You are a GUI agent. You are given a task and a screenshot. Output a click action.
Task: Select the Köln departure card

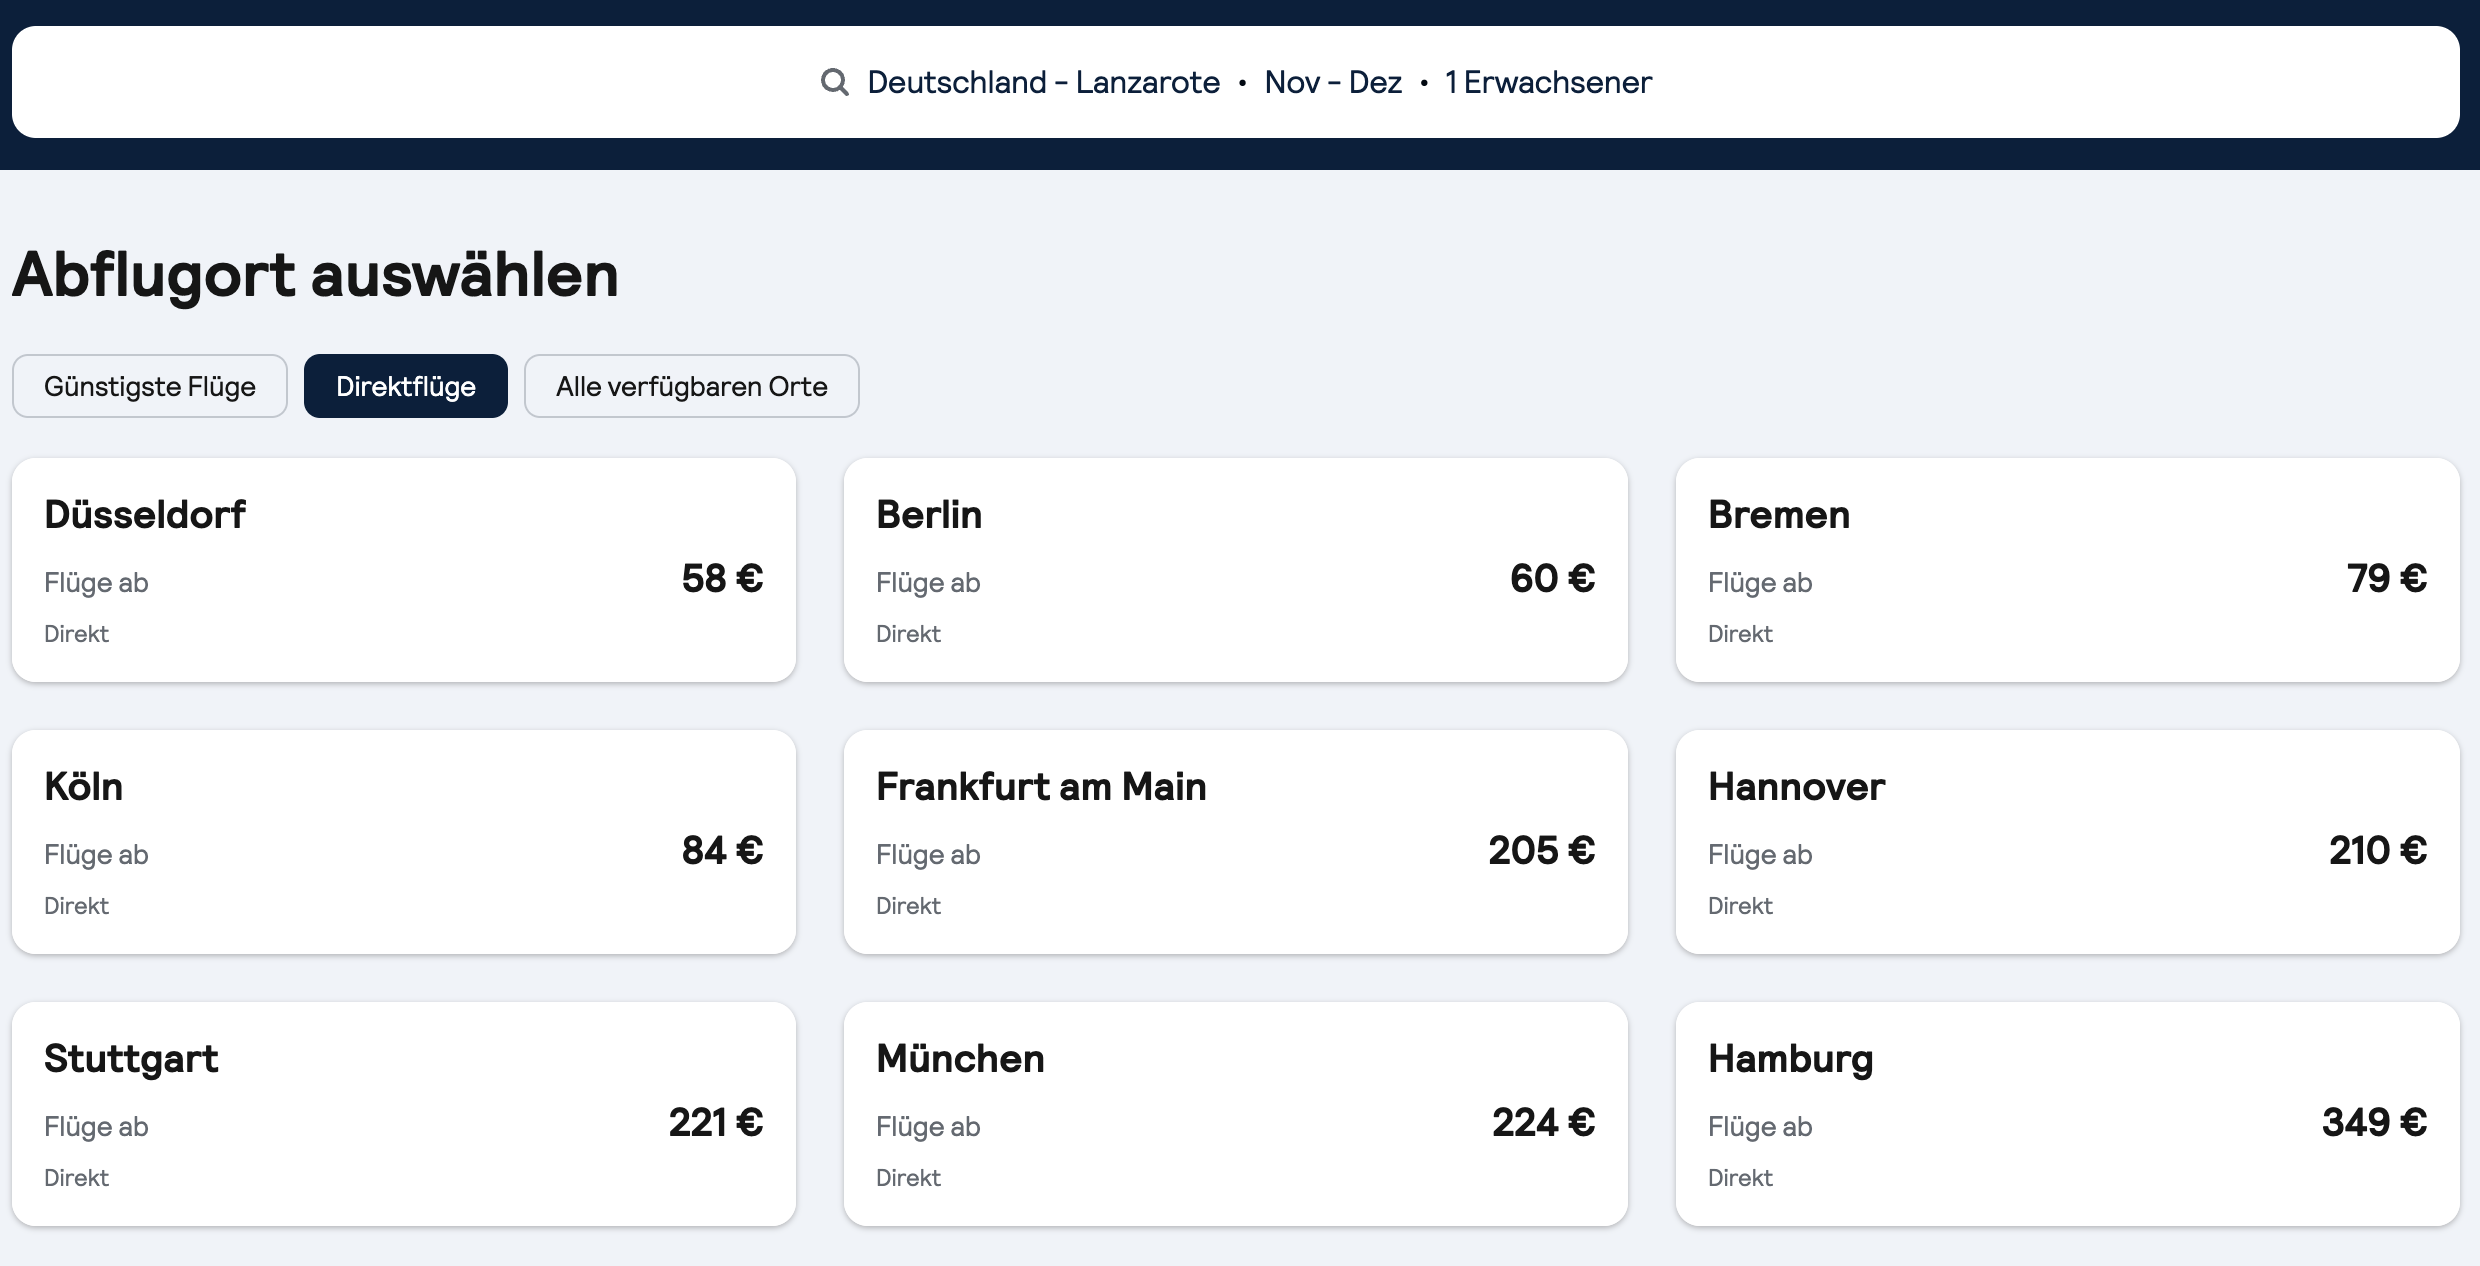pyautogui.click(x=403, y=842)
